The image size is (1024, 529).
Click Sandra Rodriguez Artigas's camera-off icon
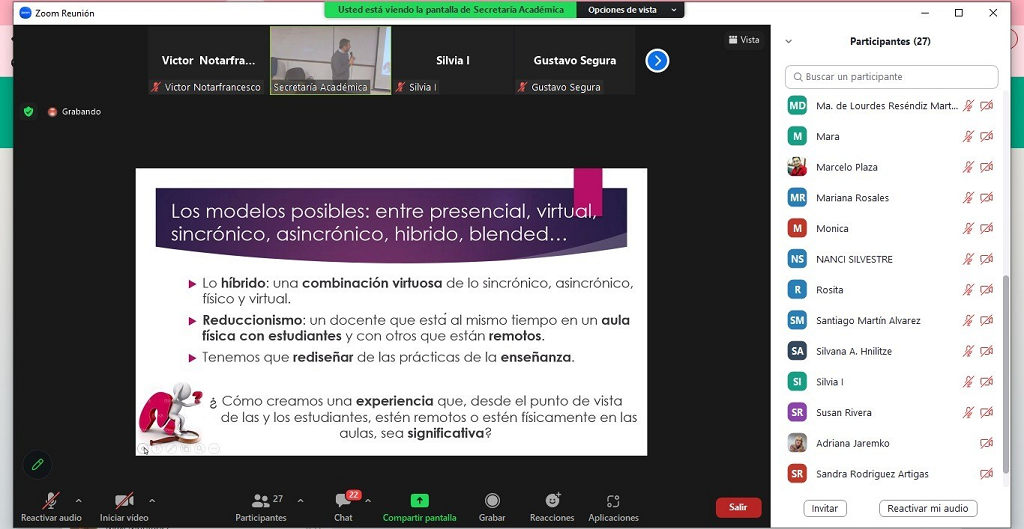click(x=987, y=474)
